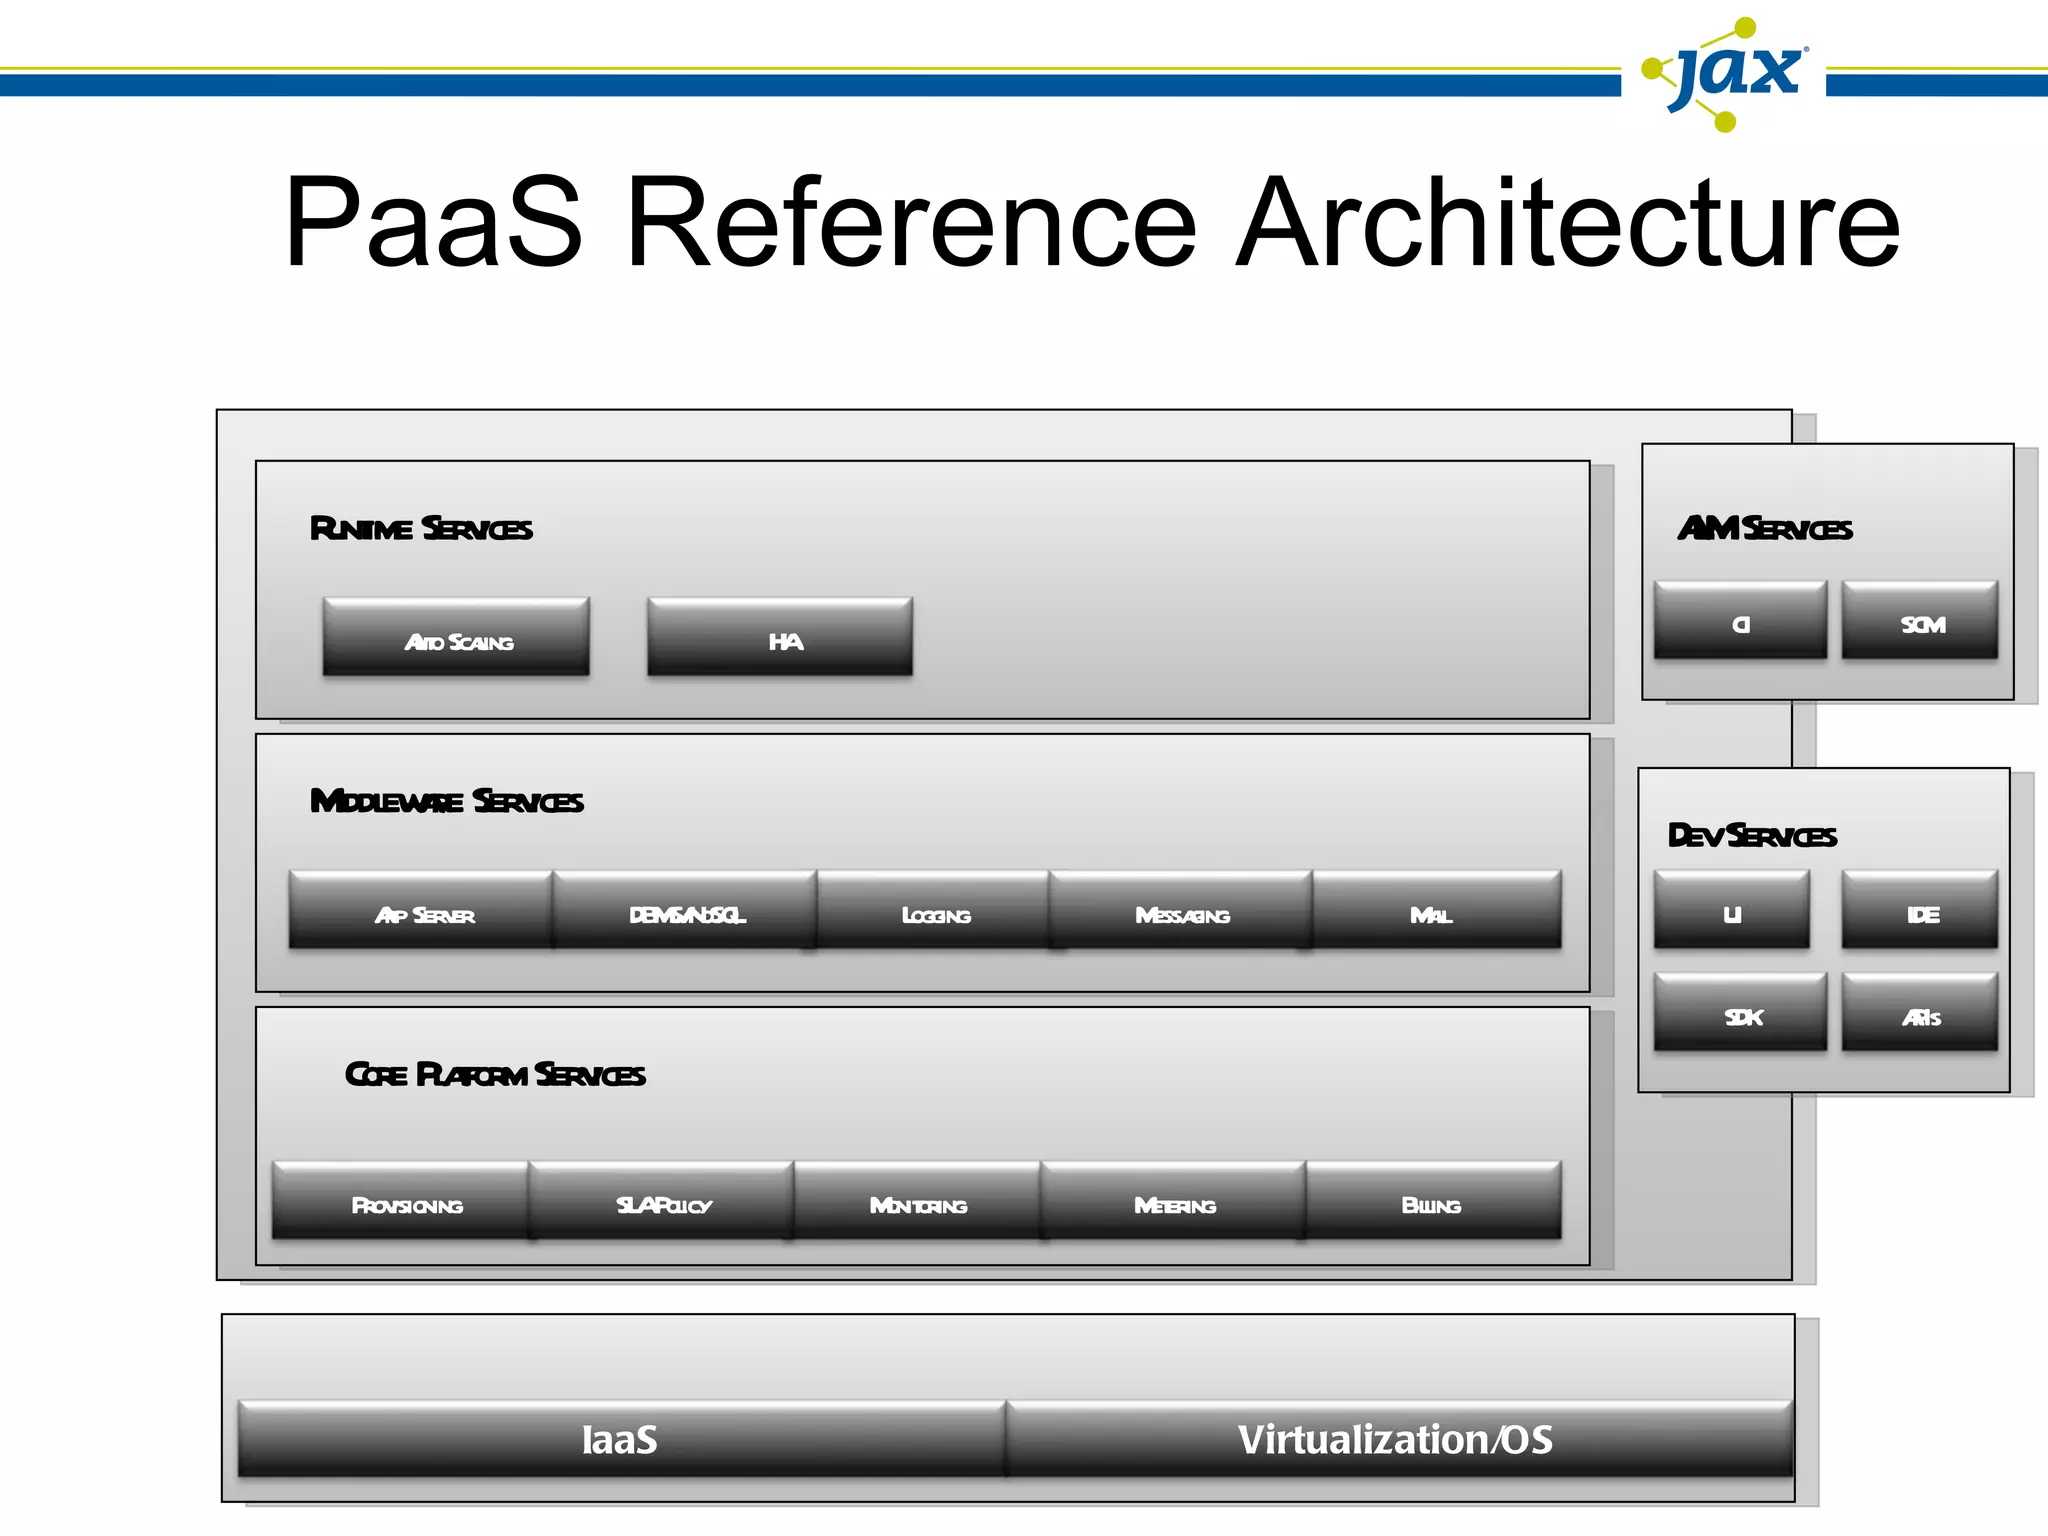Select the Auto Scaling block
This screenshot has height=1536, width=2048.
click(x=456, y=637)
